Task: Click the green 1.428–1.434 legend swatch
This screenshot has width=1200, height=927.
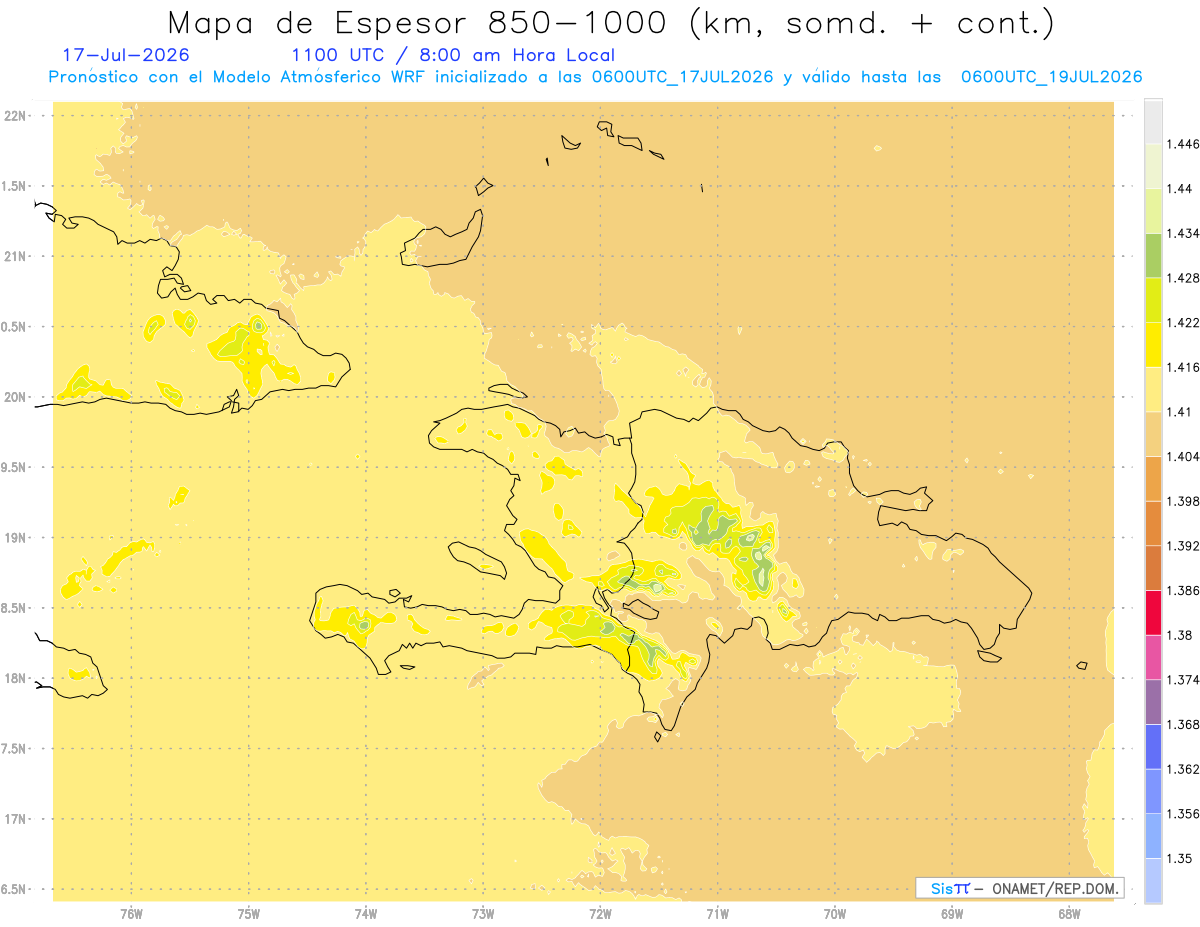Action: point(1153,255)
